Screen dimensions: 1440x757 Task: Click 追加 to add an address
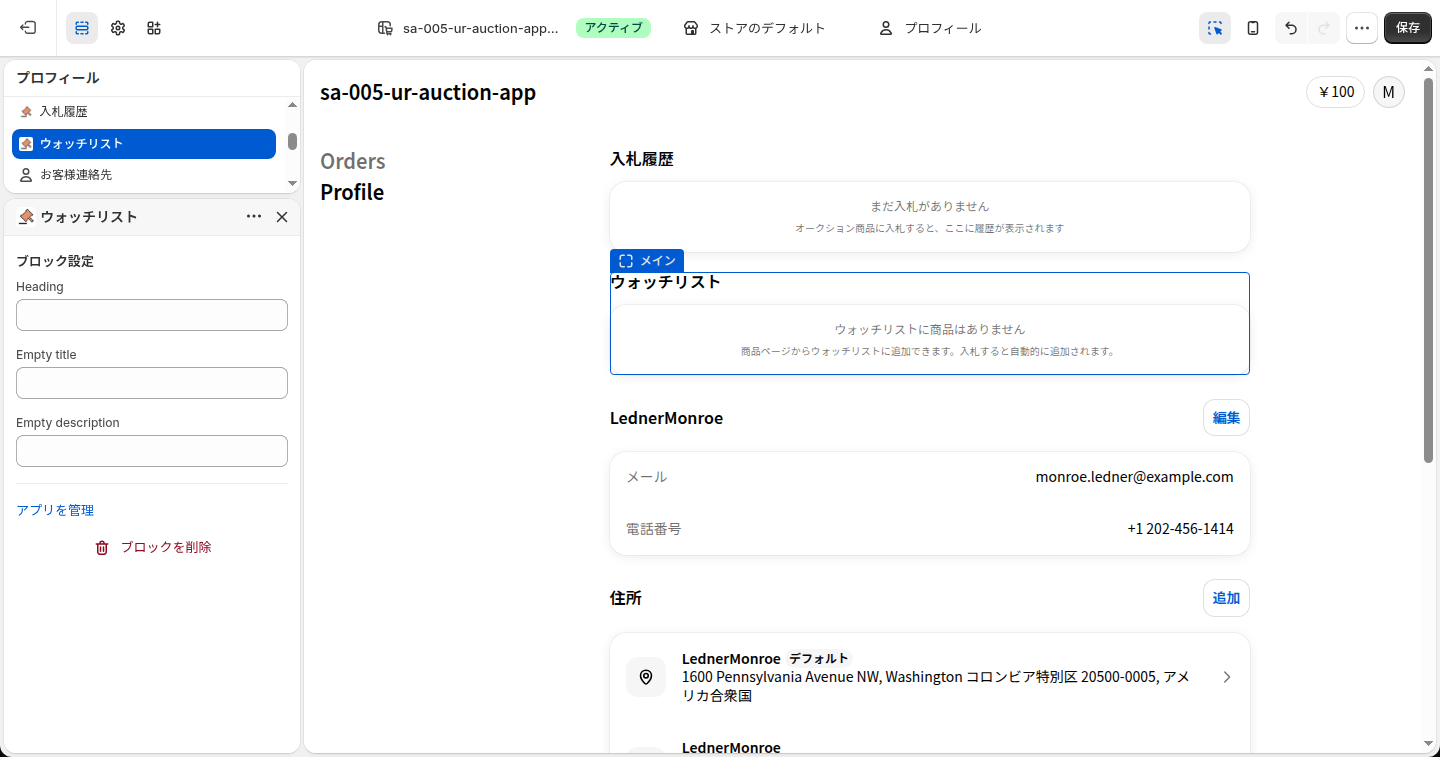click(1226, 598)
